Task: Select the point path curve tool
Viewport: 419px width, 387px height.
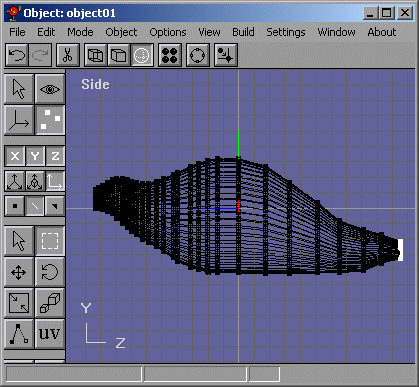Action: (19, 334)
